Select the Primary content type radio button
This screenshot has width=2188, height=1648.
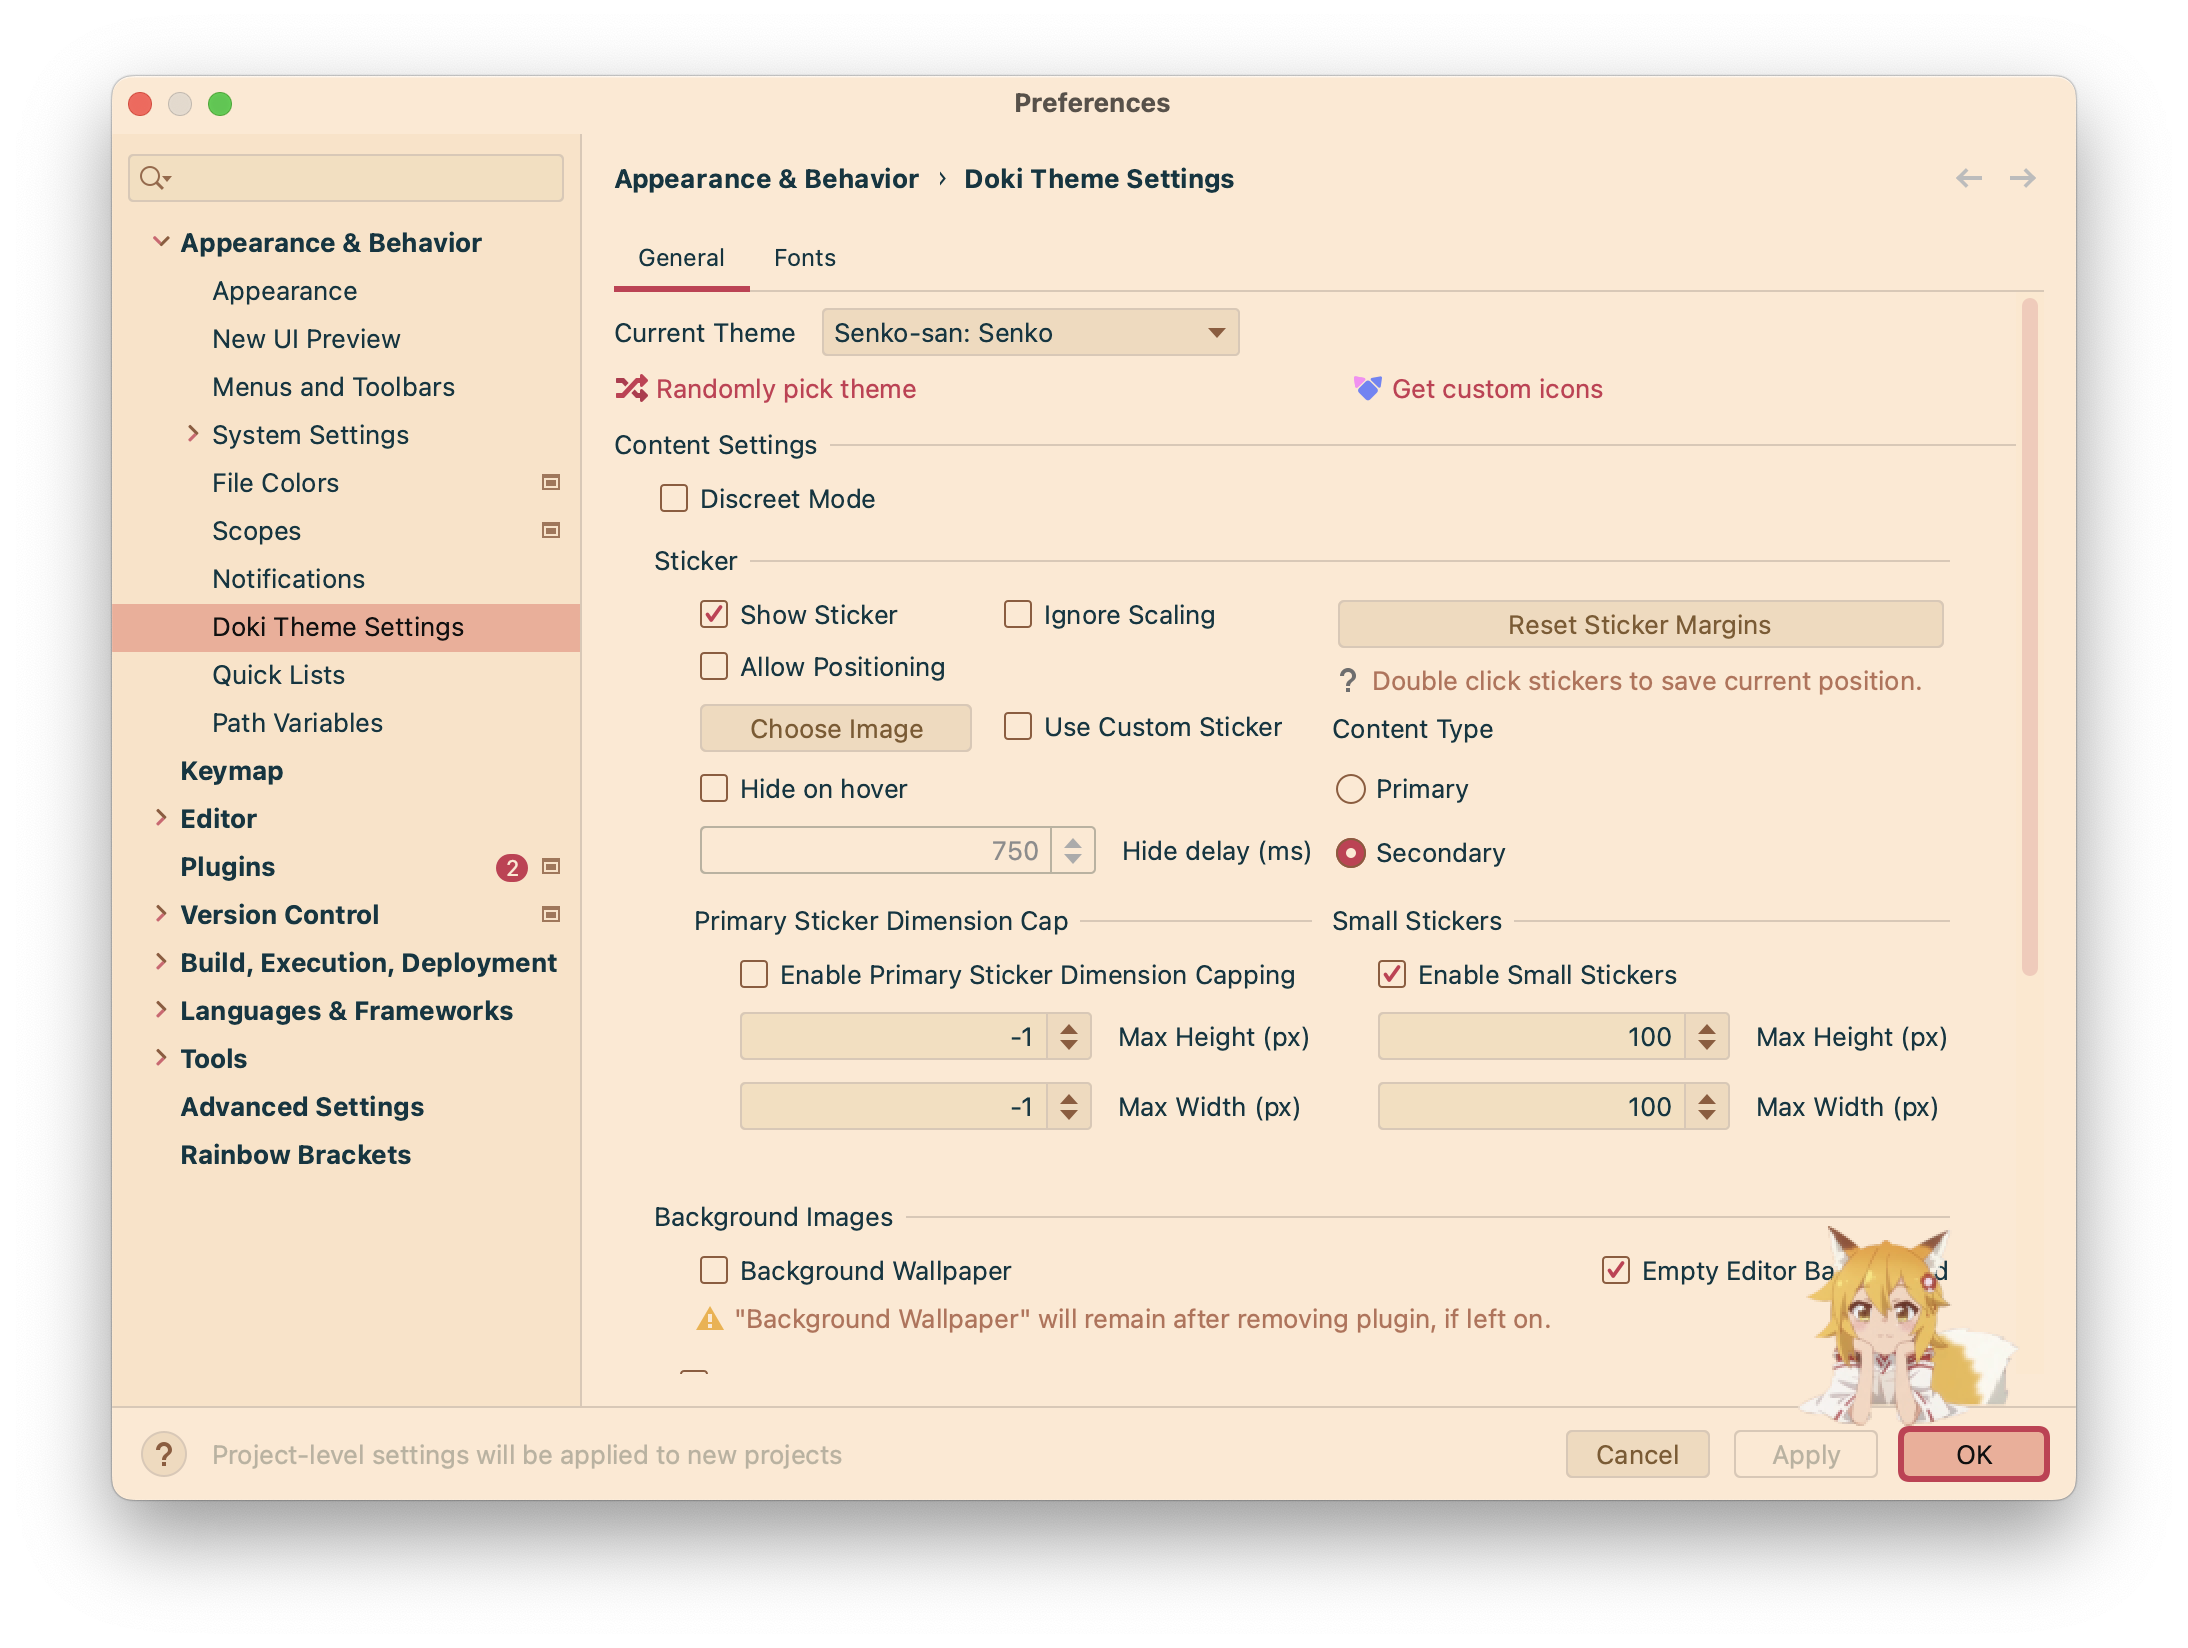[1352, 789]
